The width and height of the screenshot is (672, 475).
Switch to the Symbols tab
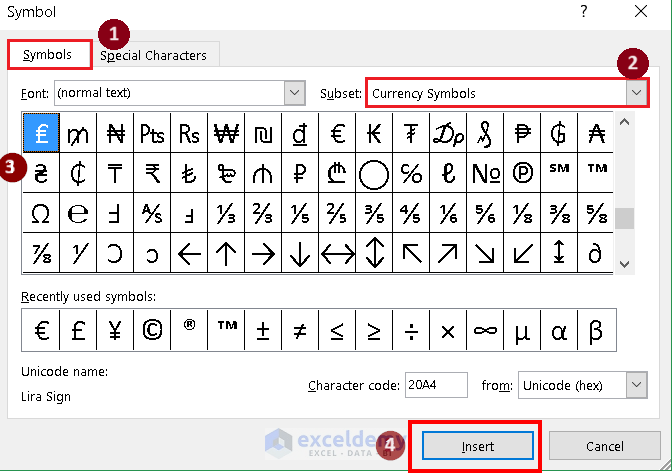48,55
